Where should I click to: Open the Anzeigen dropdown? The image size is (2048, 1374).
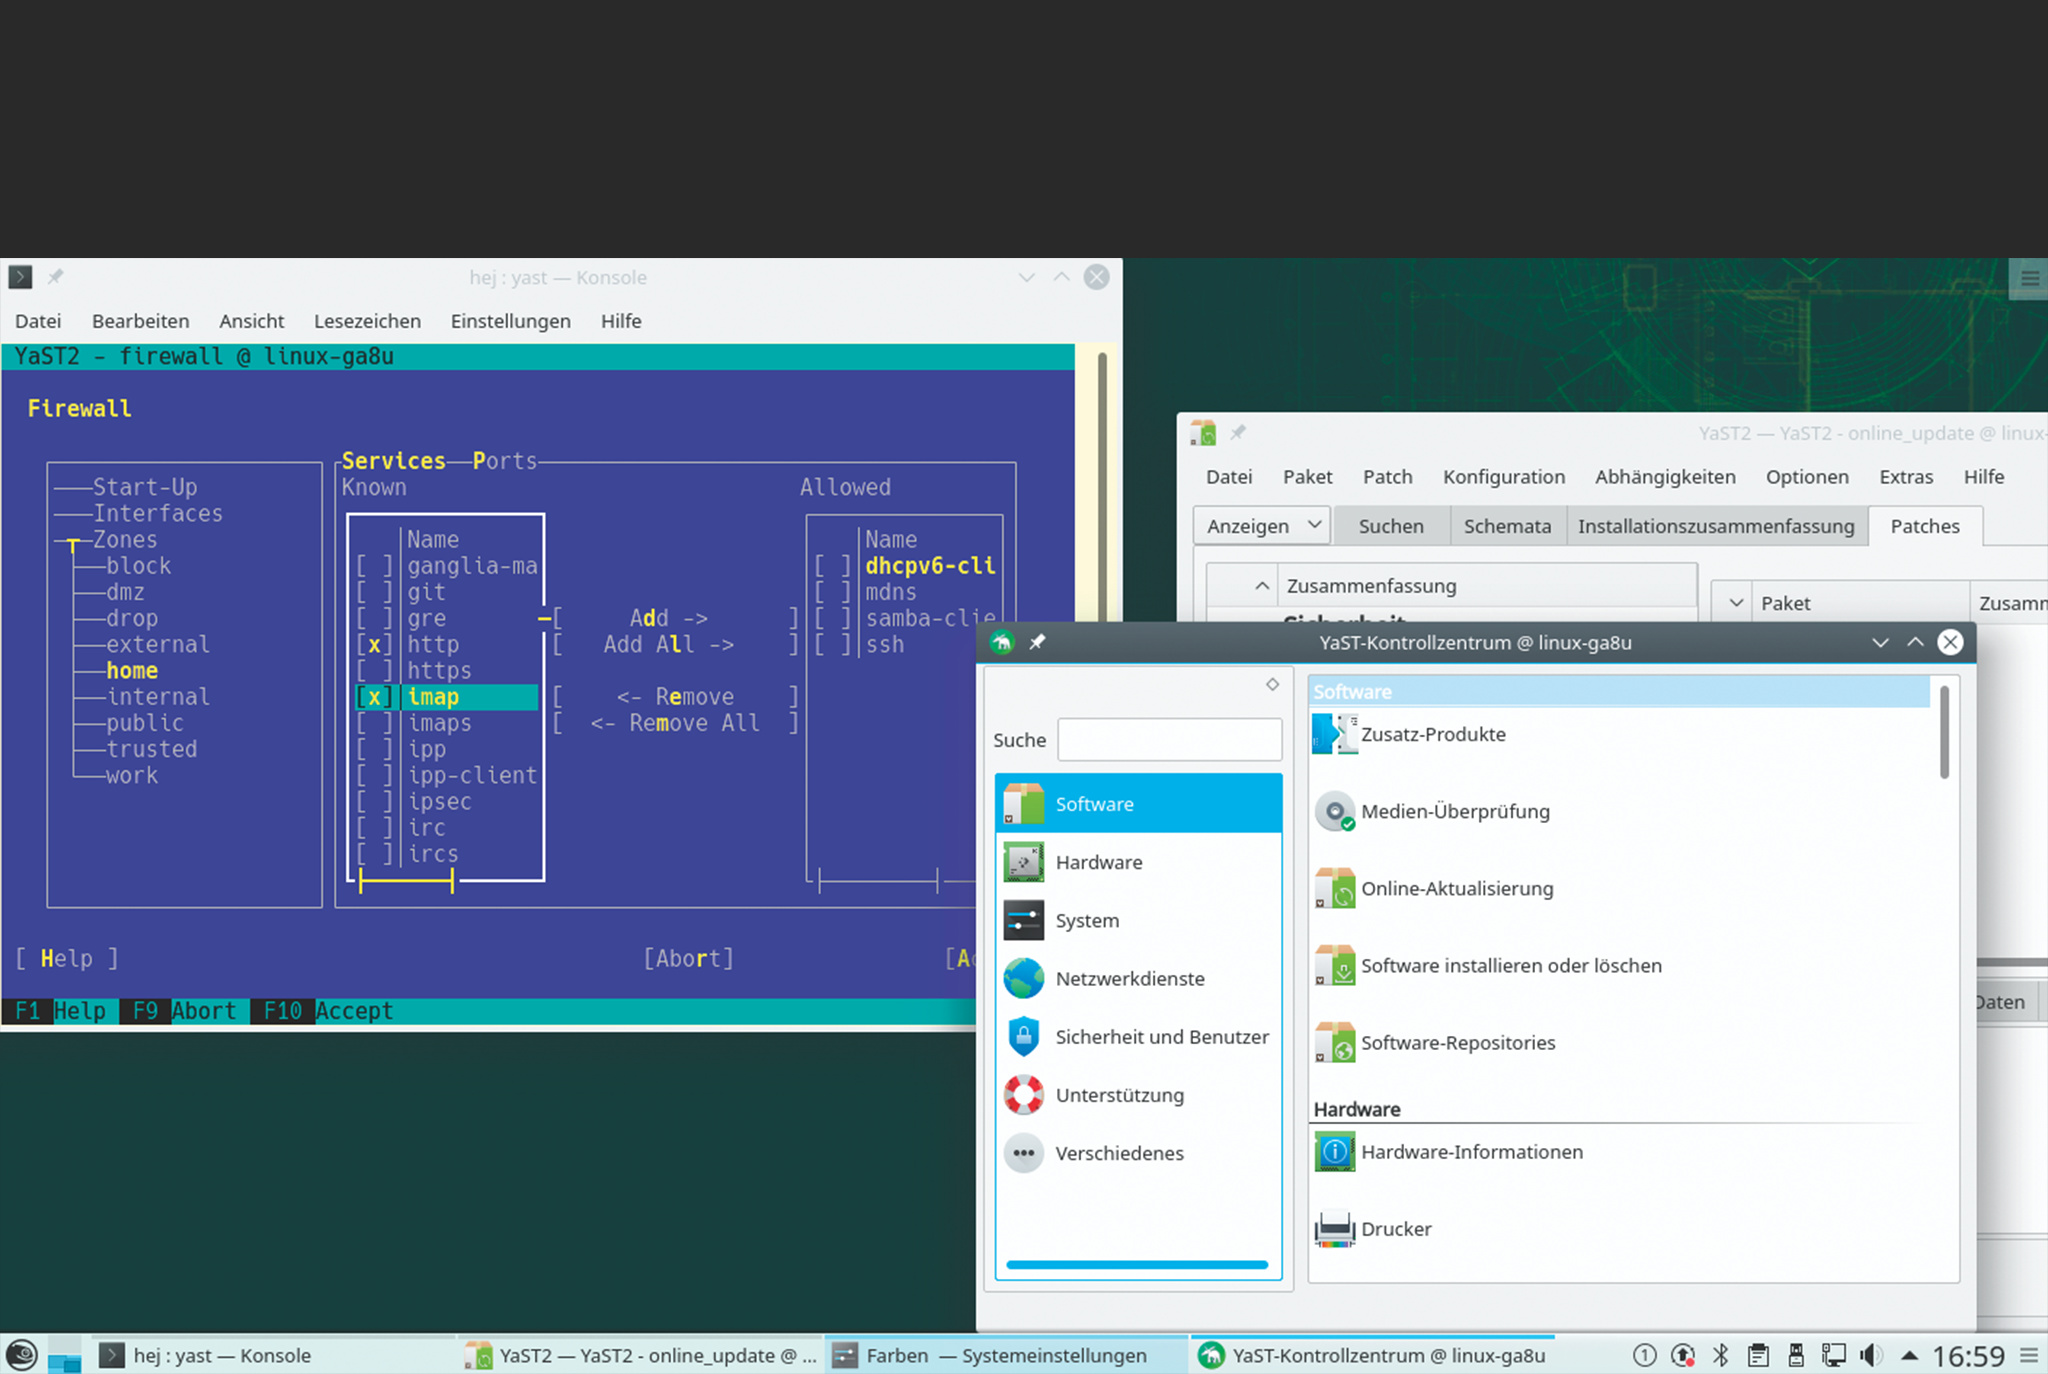click(x=1262, y=526)
